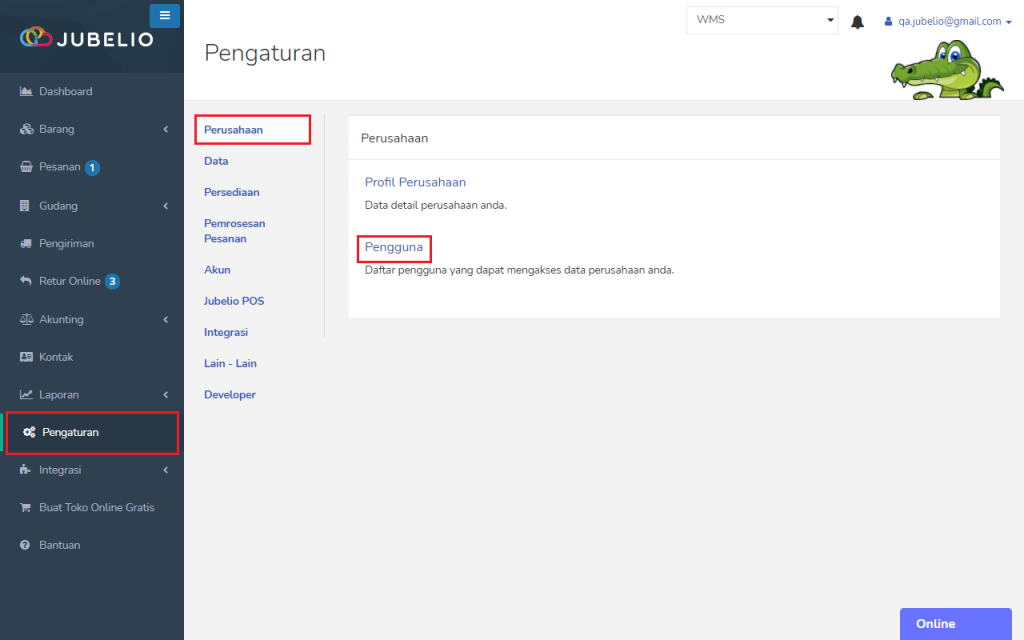Open the notifications bell

click(x=857, y=22)
